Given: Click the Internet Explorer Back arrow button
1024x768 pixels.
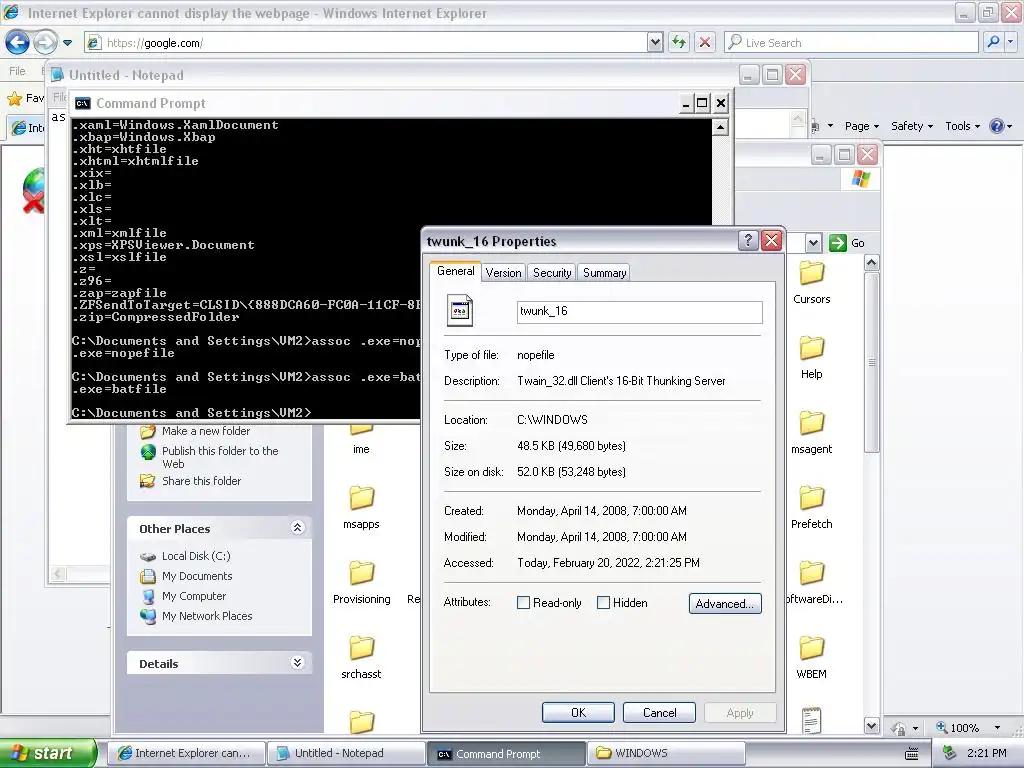Looking at the screenshot, I should 18,42.
